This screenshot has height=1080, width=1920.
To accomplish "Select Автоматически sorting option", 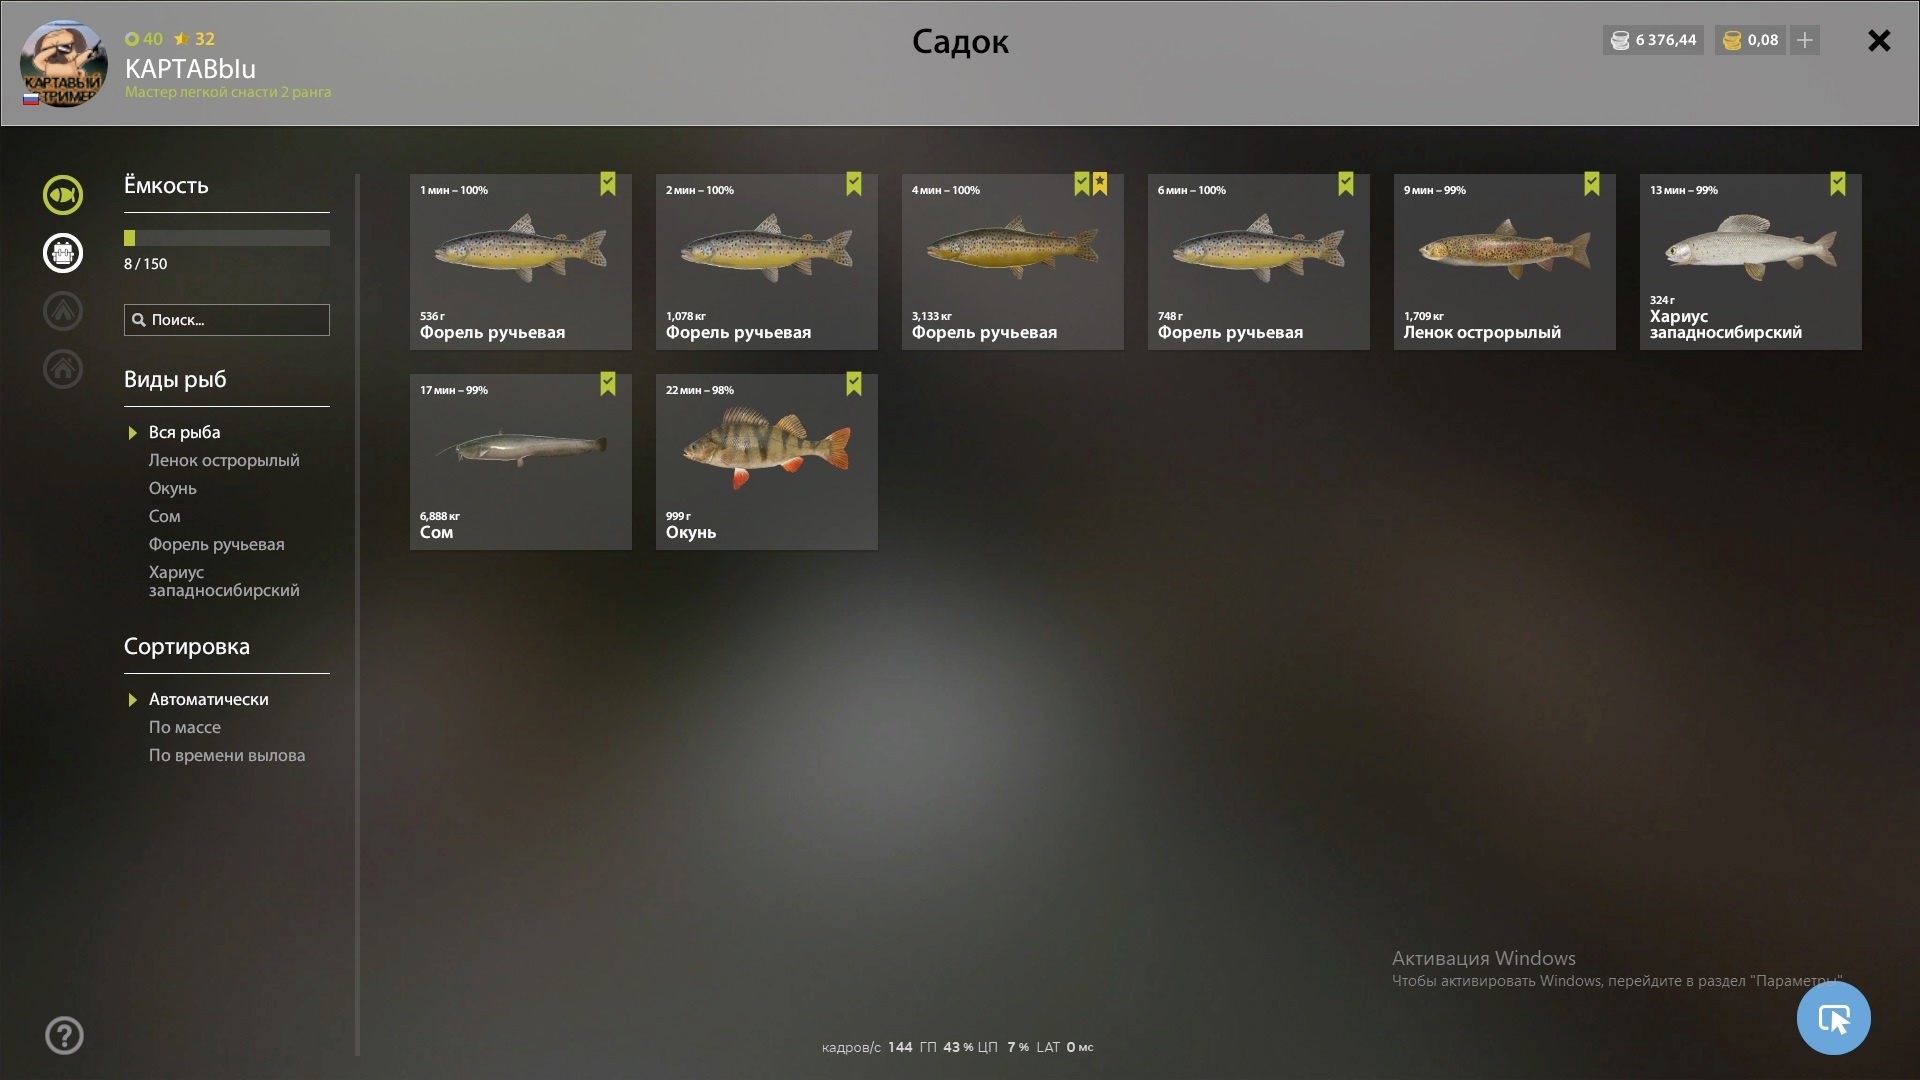I will tap(208, 699).
